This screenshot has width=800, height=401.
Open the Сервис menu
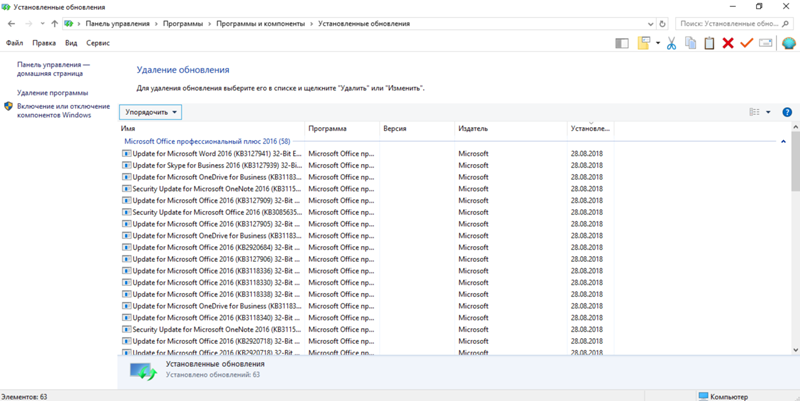98,43
